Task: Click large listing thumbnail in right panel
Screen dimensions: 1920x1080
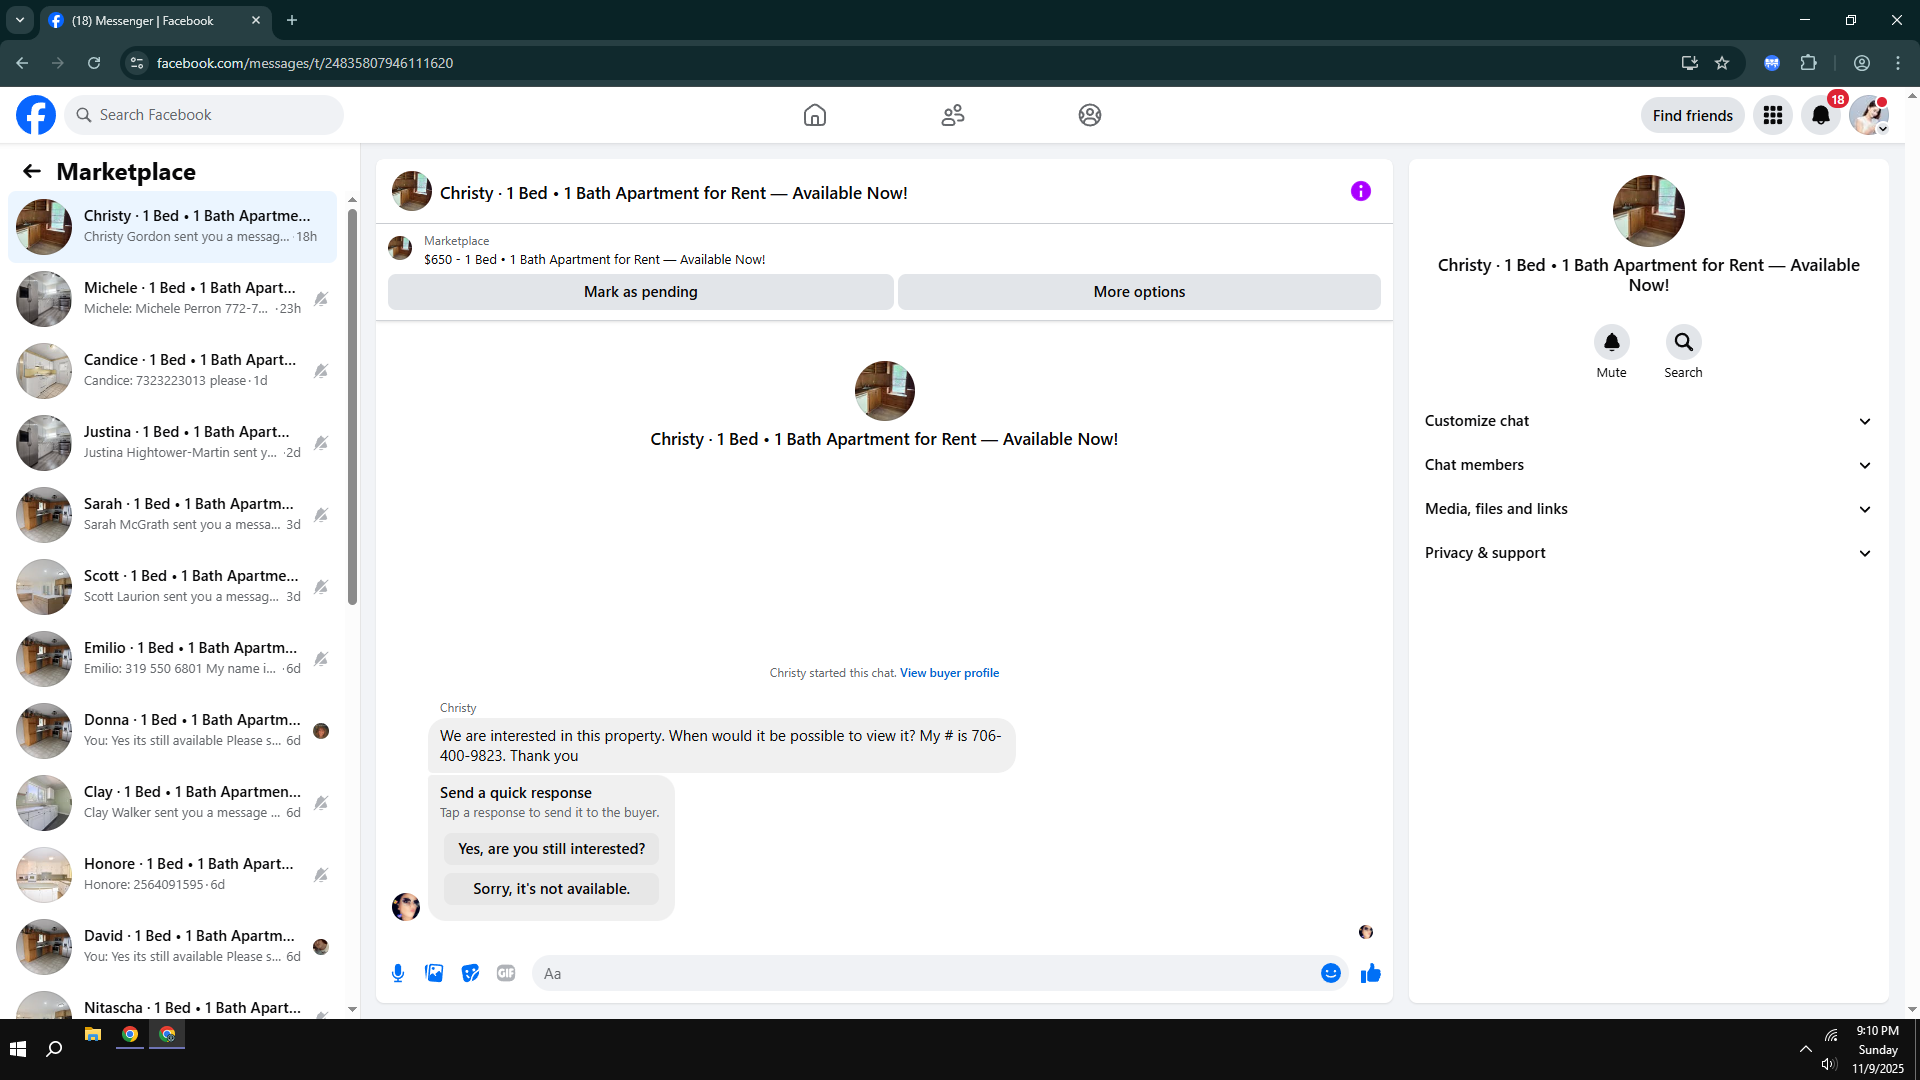Action: pos(1649,211)
